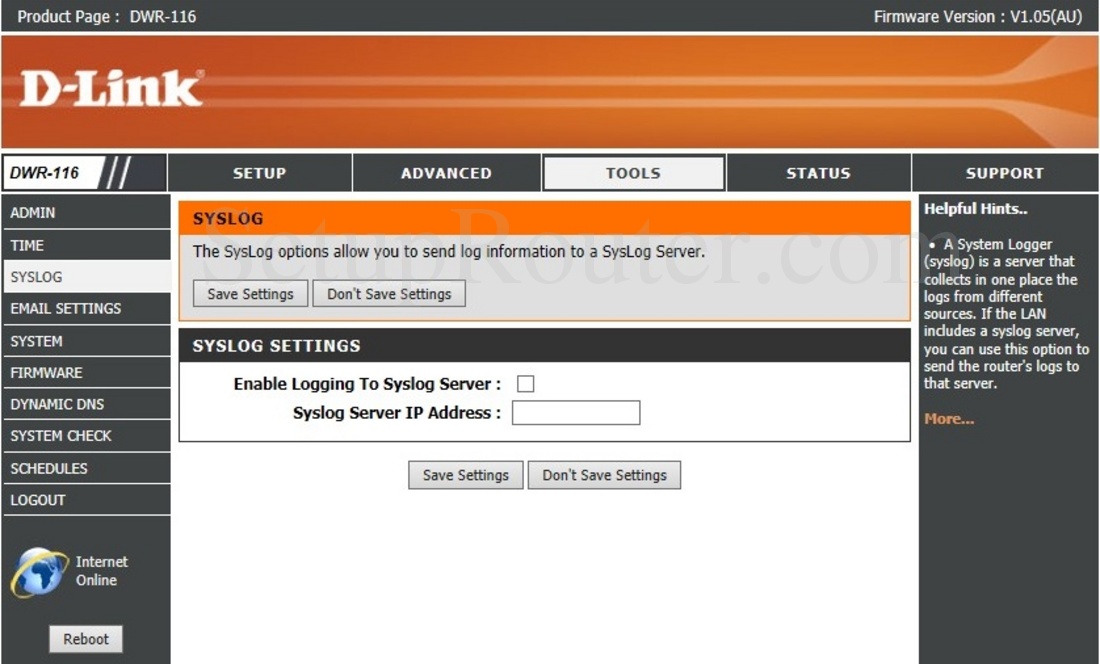Open the SETUP tab
This screenshot has height=664, width=1100.
260,173
